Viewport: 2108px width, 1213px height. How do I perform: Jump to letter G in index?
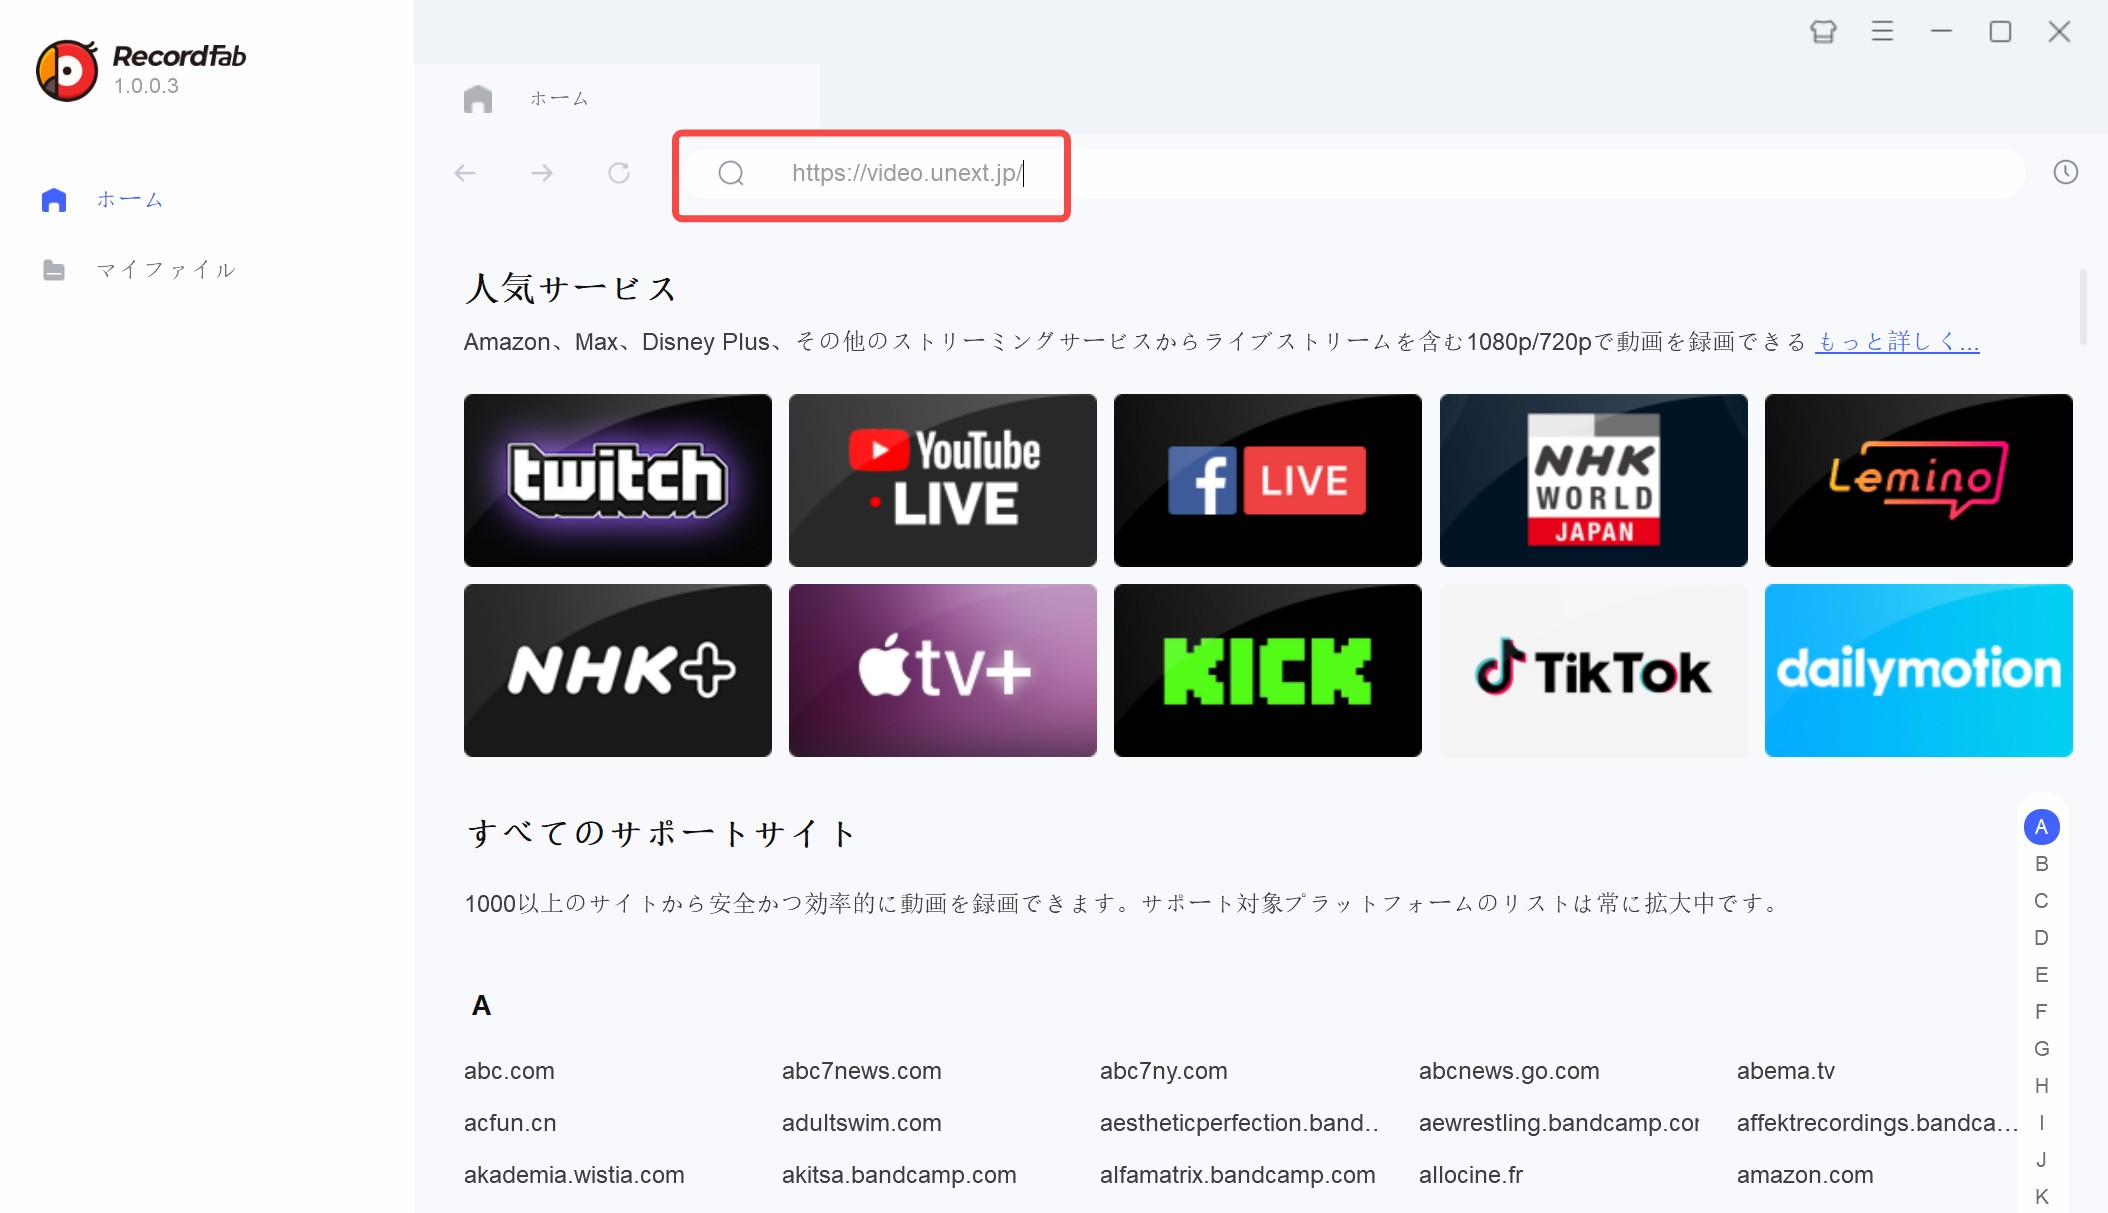2041,1049
